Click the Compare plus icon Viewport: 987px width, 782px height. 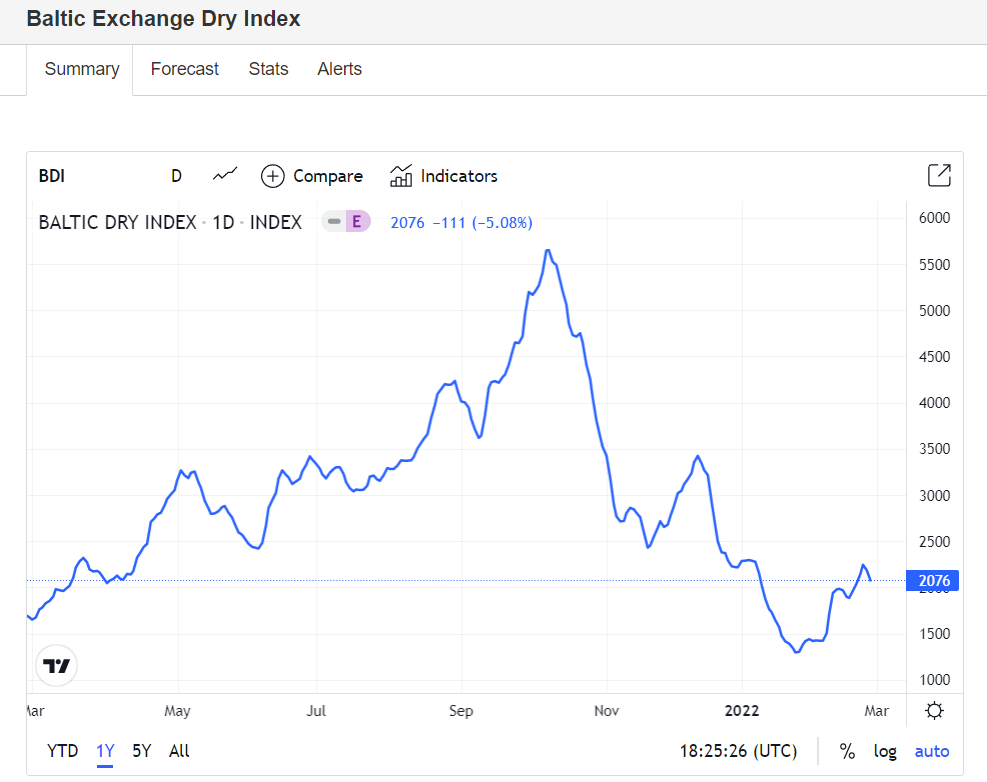[272, 176]
